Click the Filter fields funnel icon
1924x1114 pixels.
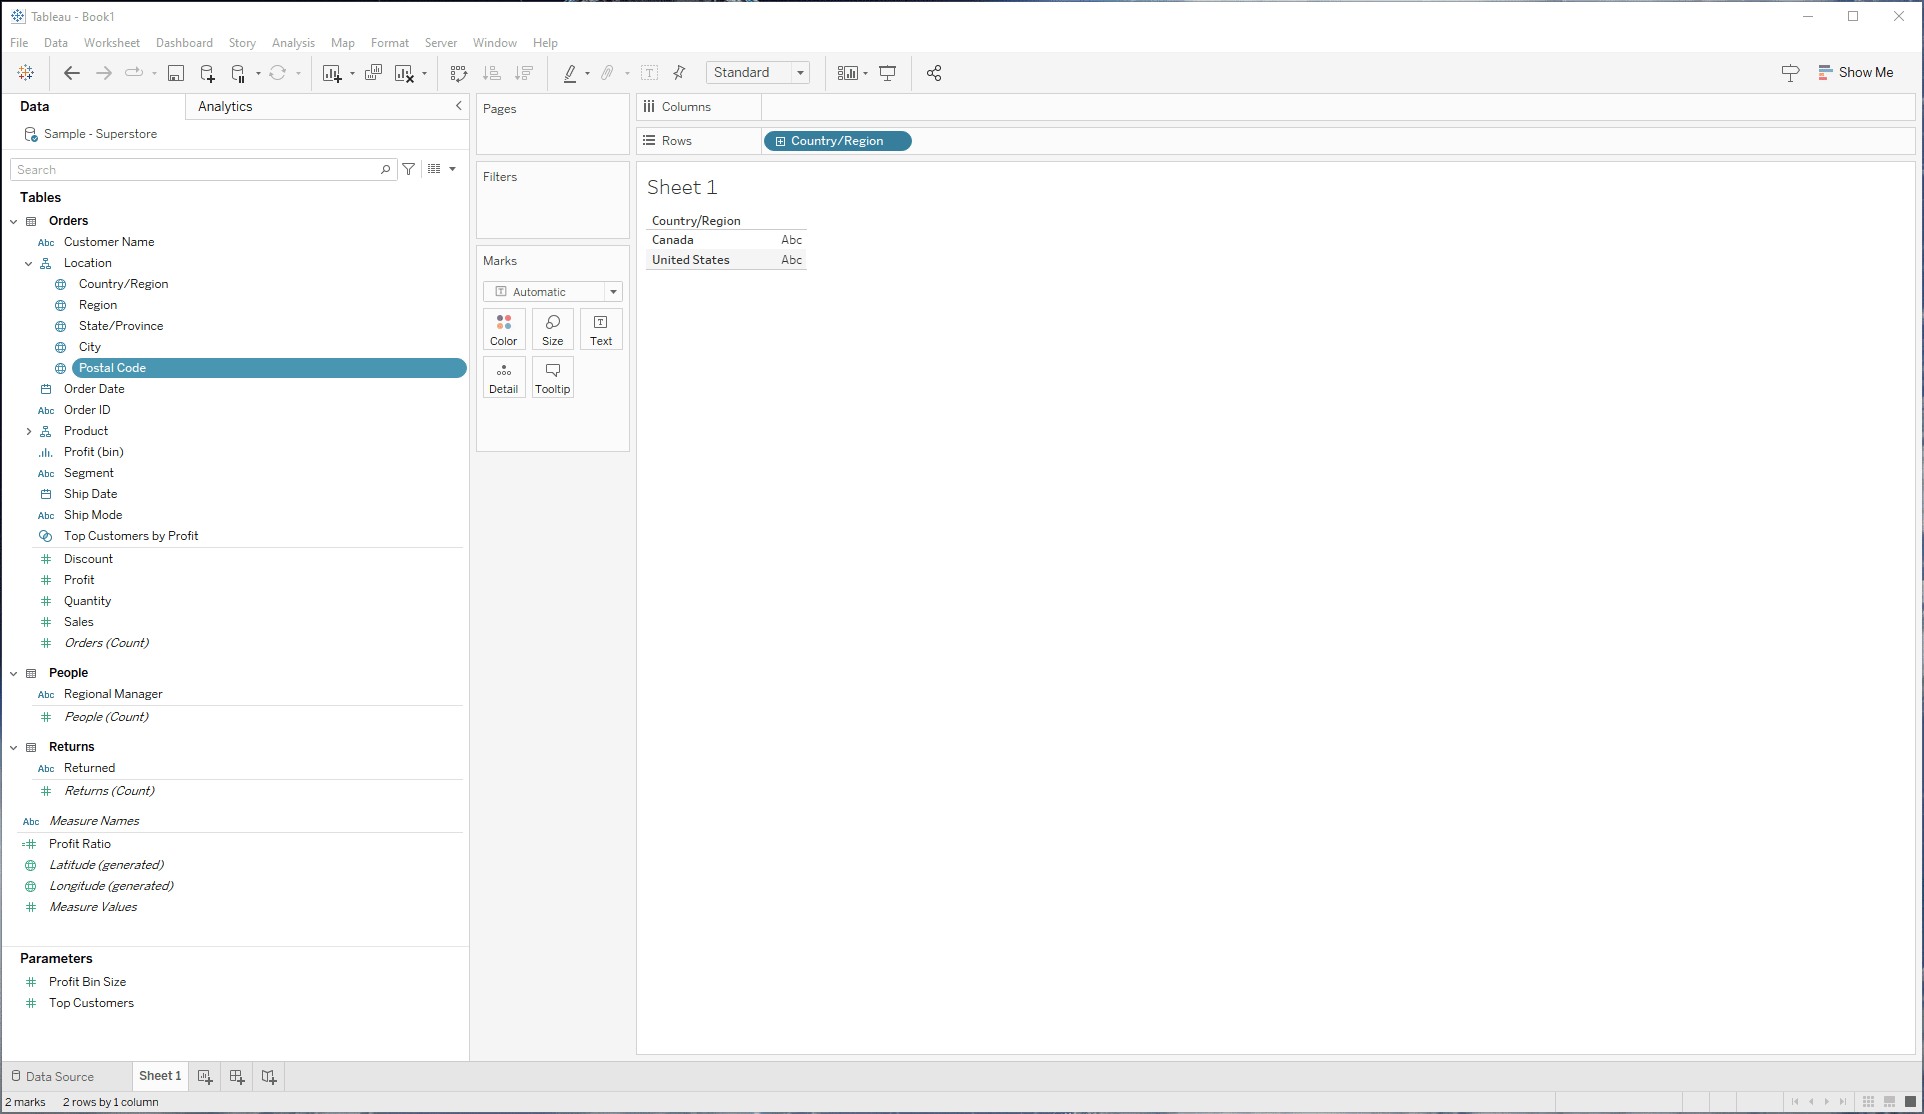pos(409,169)
